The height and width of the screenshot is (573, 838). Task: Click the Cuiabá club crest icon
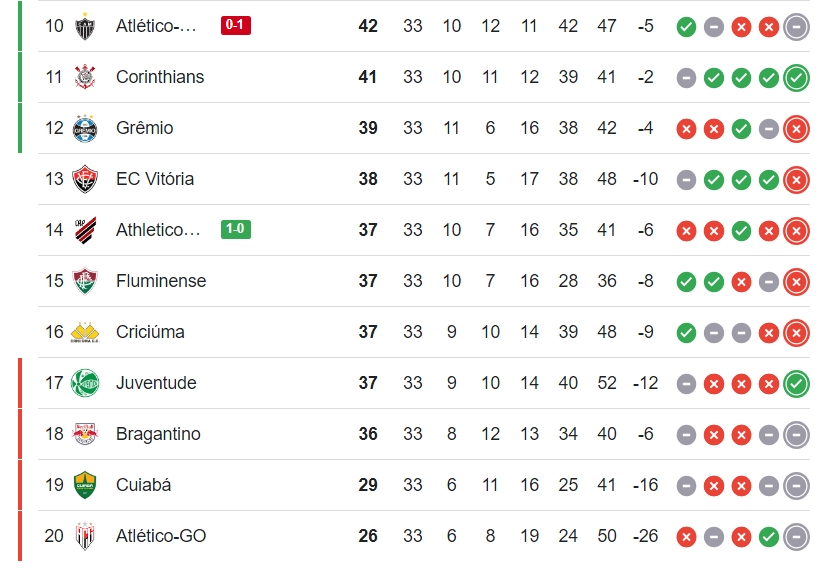tap(85, 485)
